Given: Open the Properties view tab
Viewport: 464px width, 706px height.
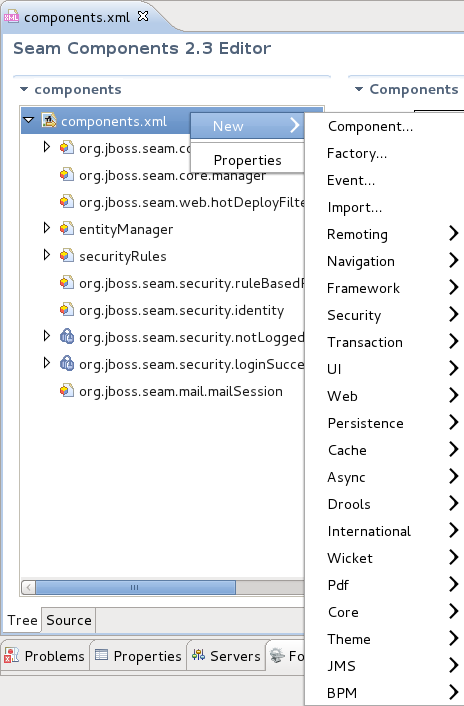Looking at the screenshot, I should tap(138, 656).
